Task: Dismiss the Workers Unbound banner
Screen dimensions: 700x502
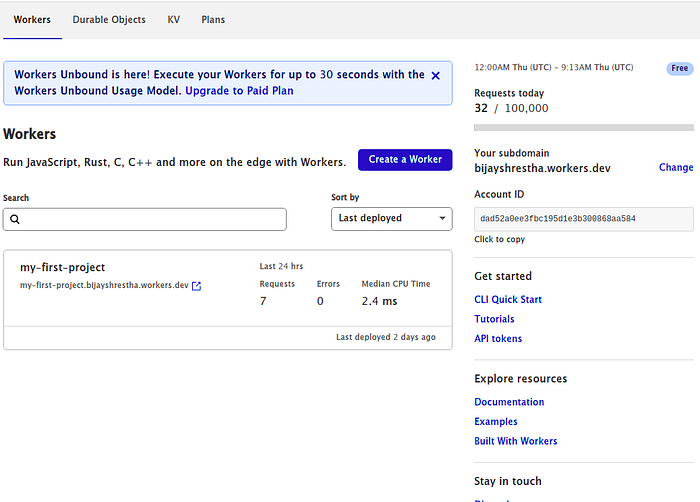Action: pos(436,75)
